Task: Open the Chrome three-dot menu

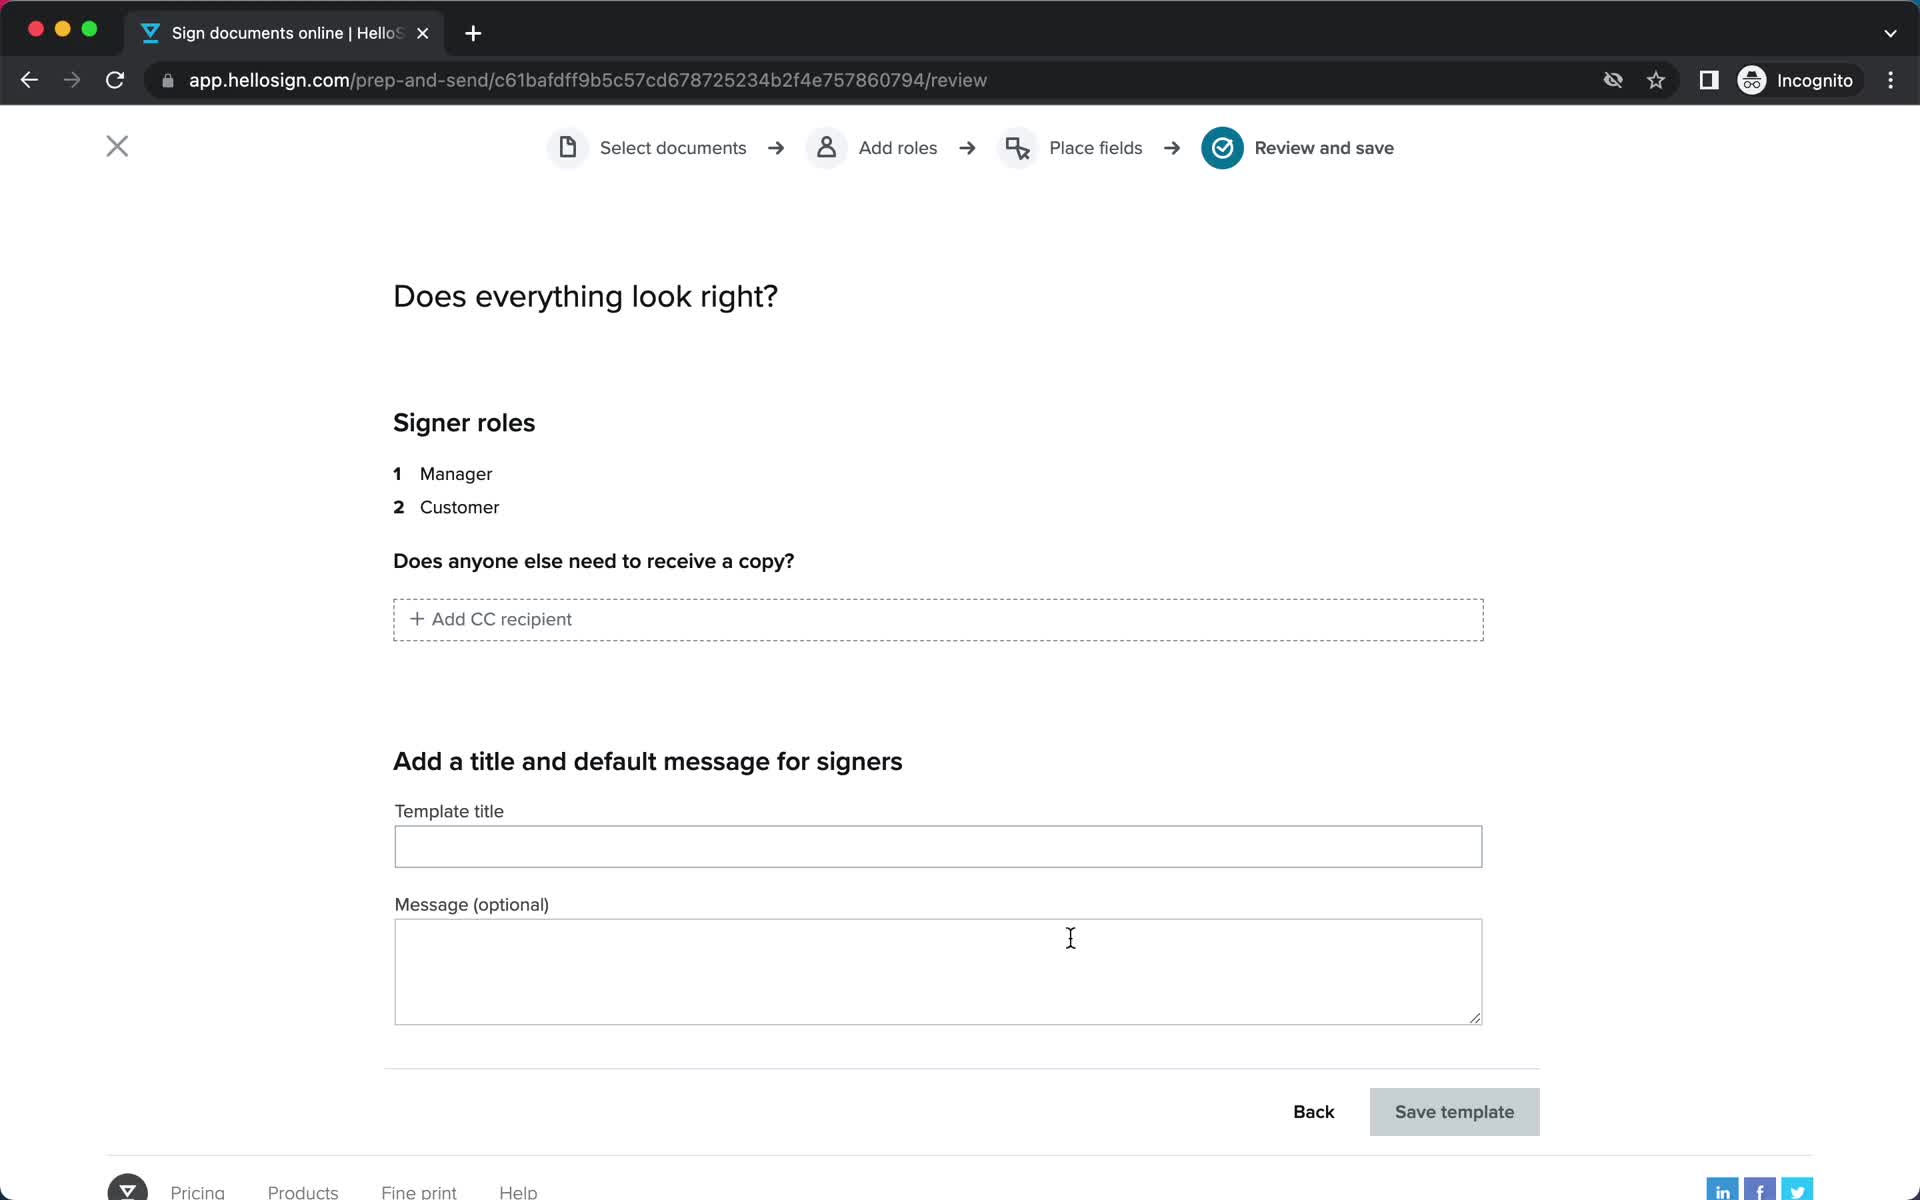Action: click(1890, 80)
